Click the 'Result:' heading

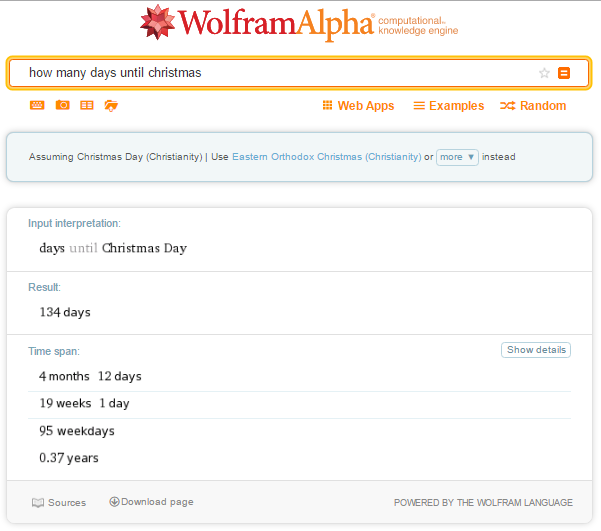44,287
